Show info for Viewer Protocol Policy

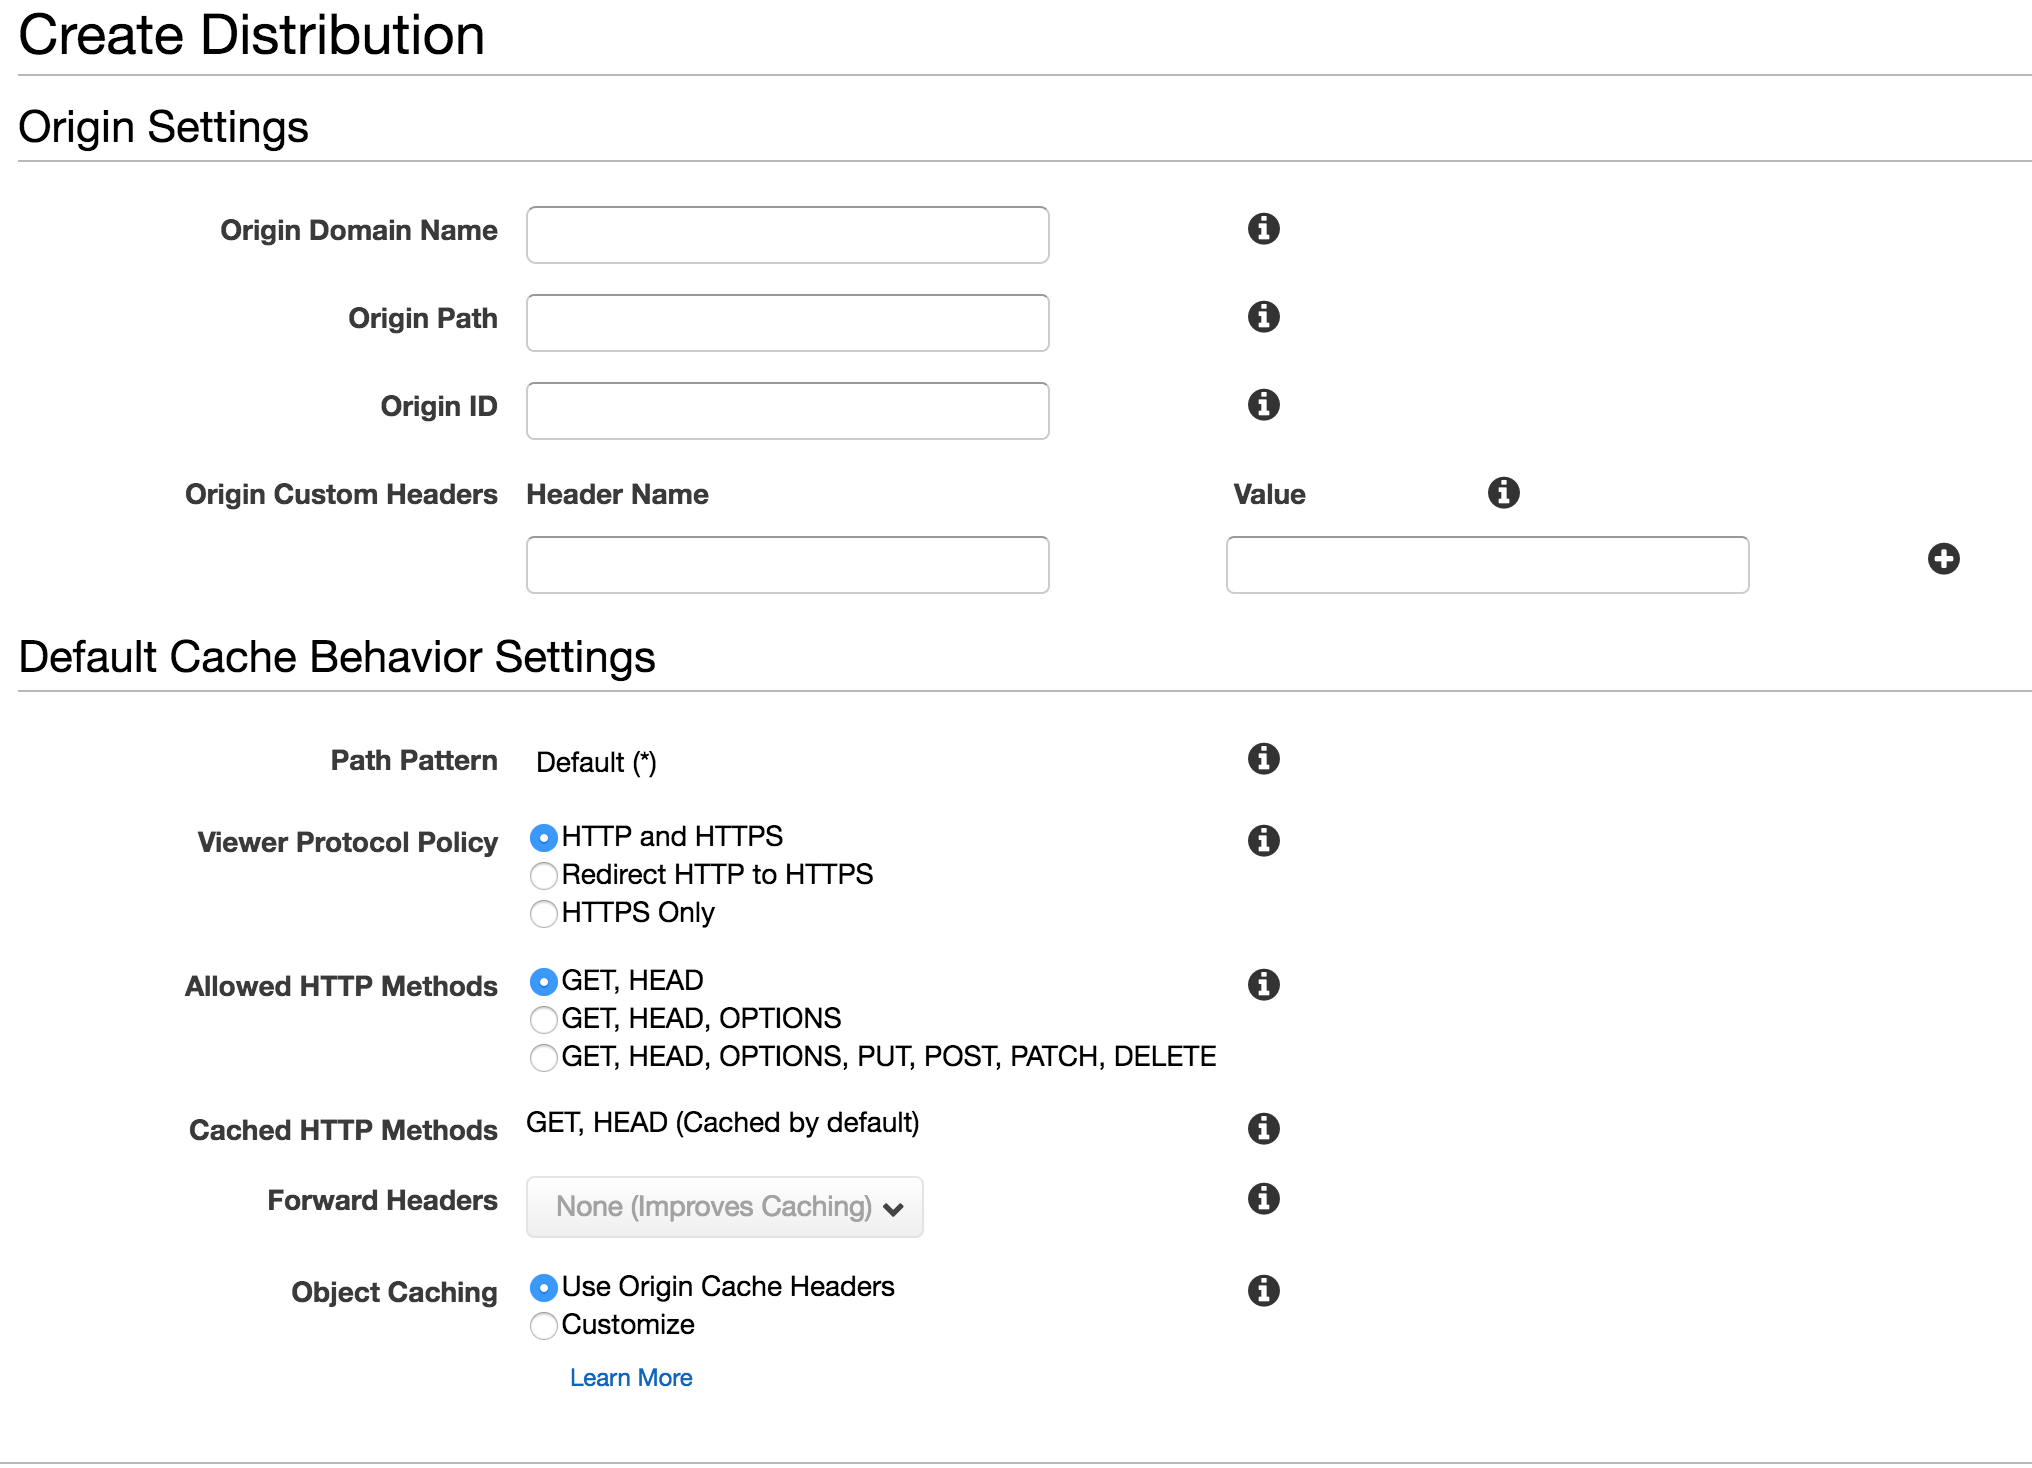tap(1263, 841)
